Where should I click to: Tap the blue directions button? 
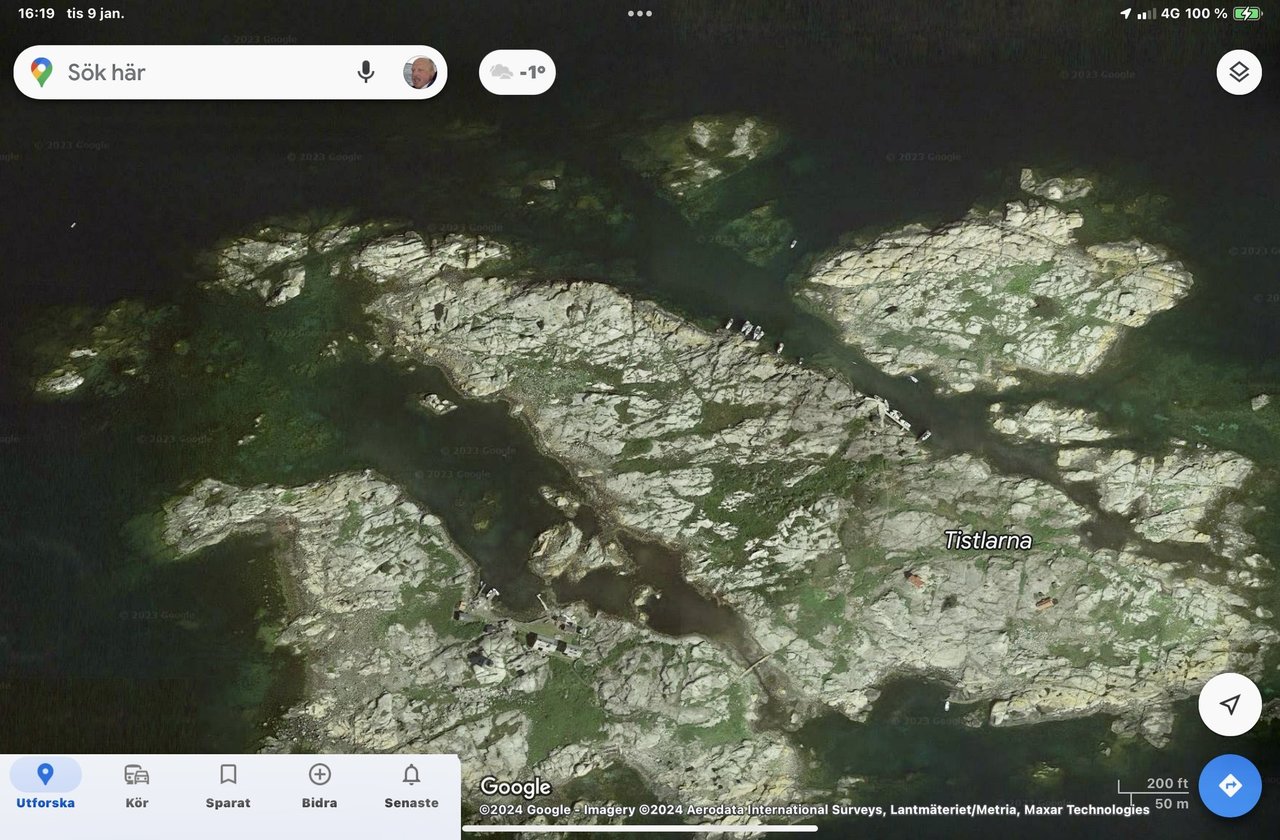tap(1230, 785)
